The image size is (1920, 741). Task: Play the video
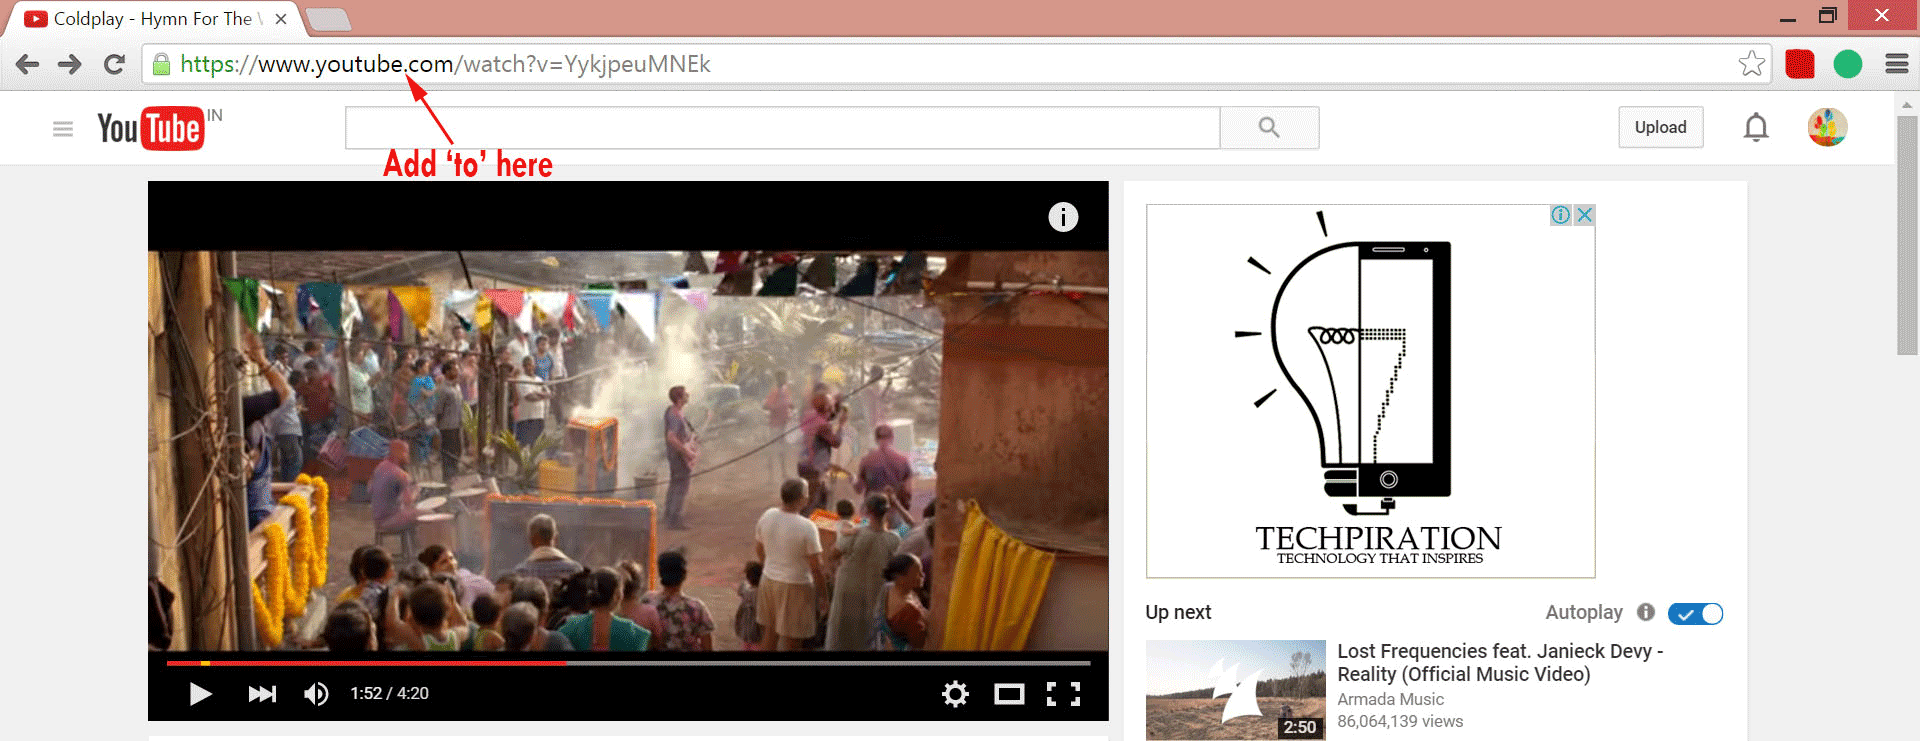[200, 694]
